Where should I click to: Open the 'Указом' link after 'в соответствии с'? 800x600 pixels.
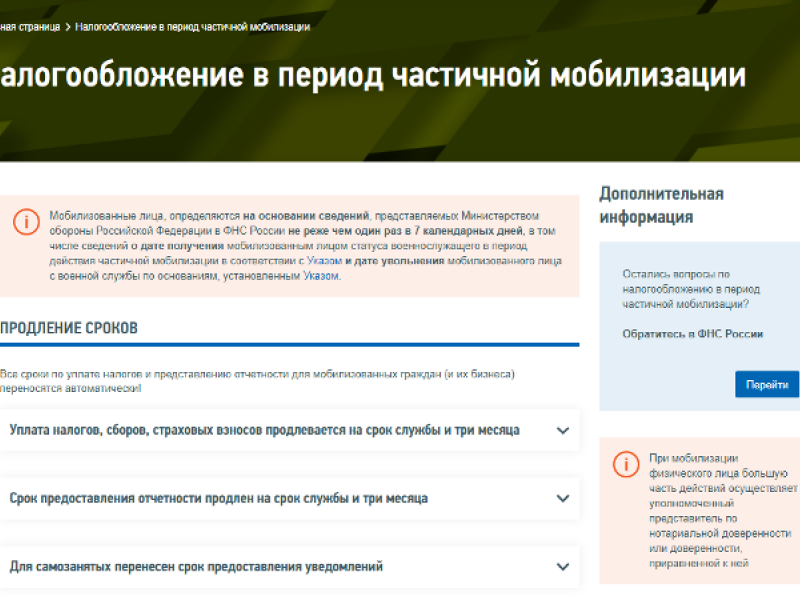coord(325,260)
